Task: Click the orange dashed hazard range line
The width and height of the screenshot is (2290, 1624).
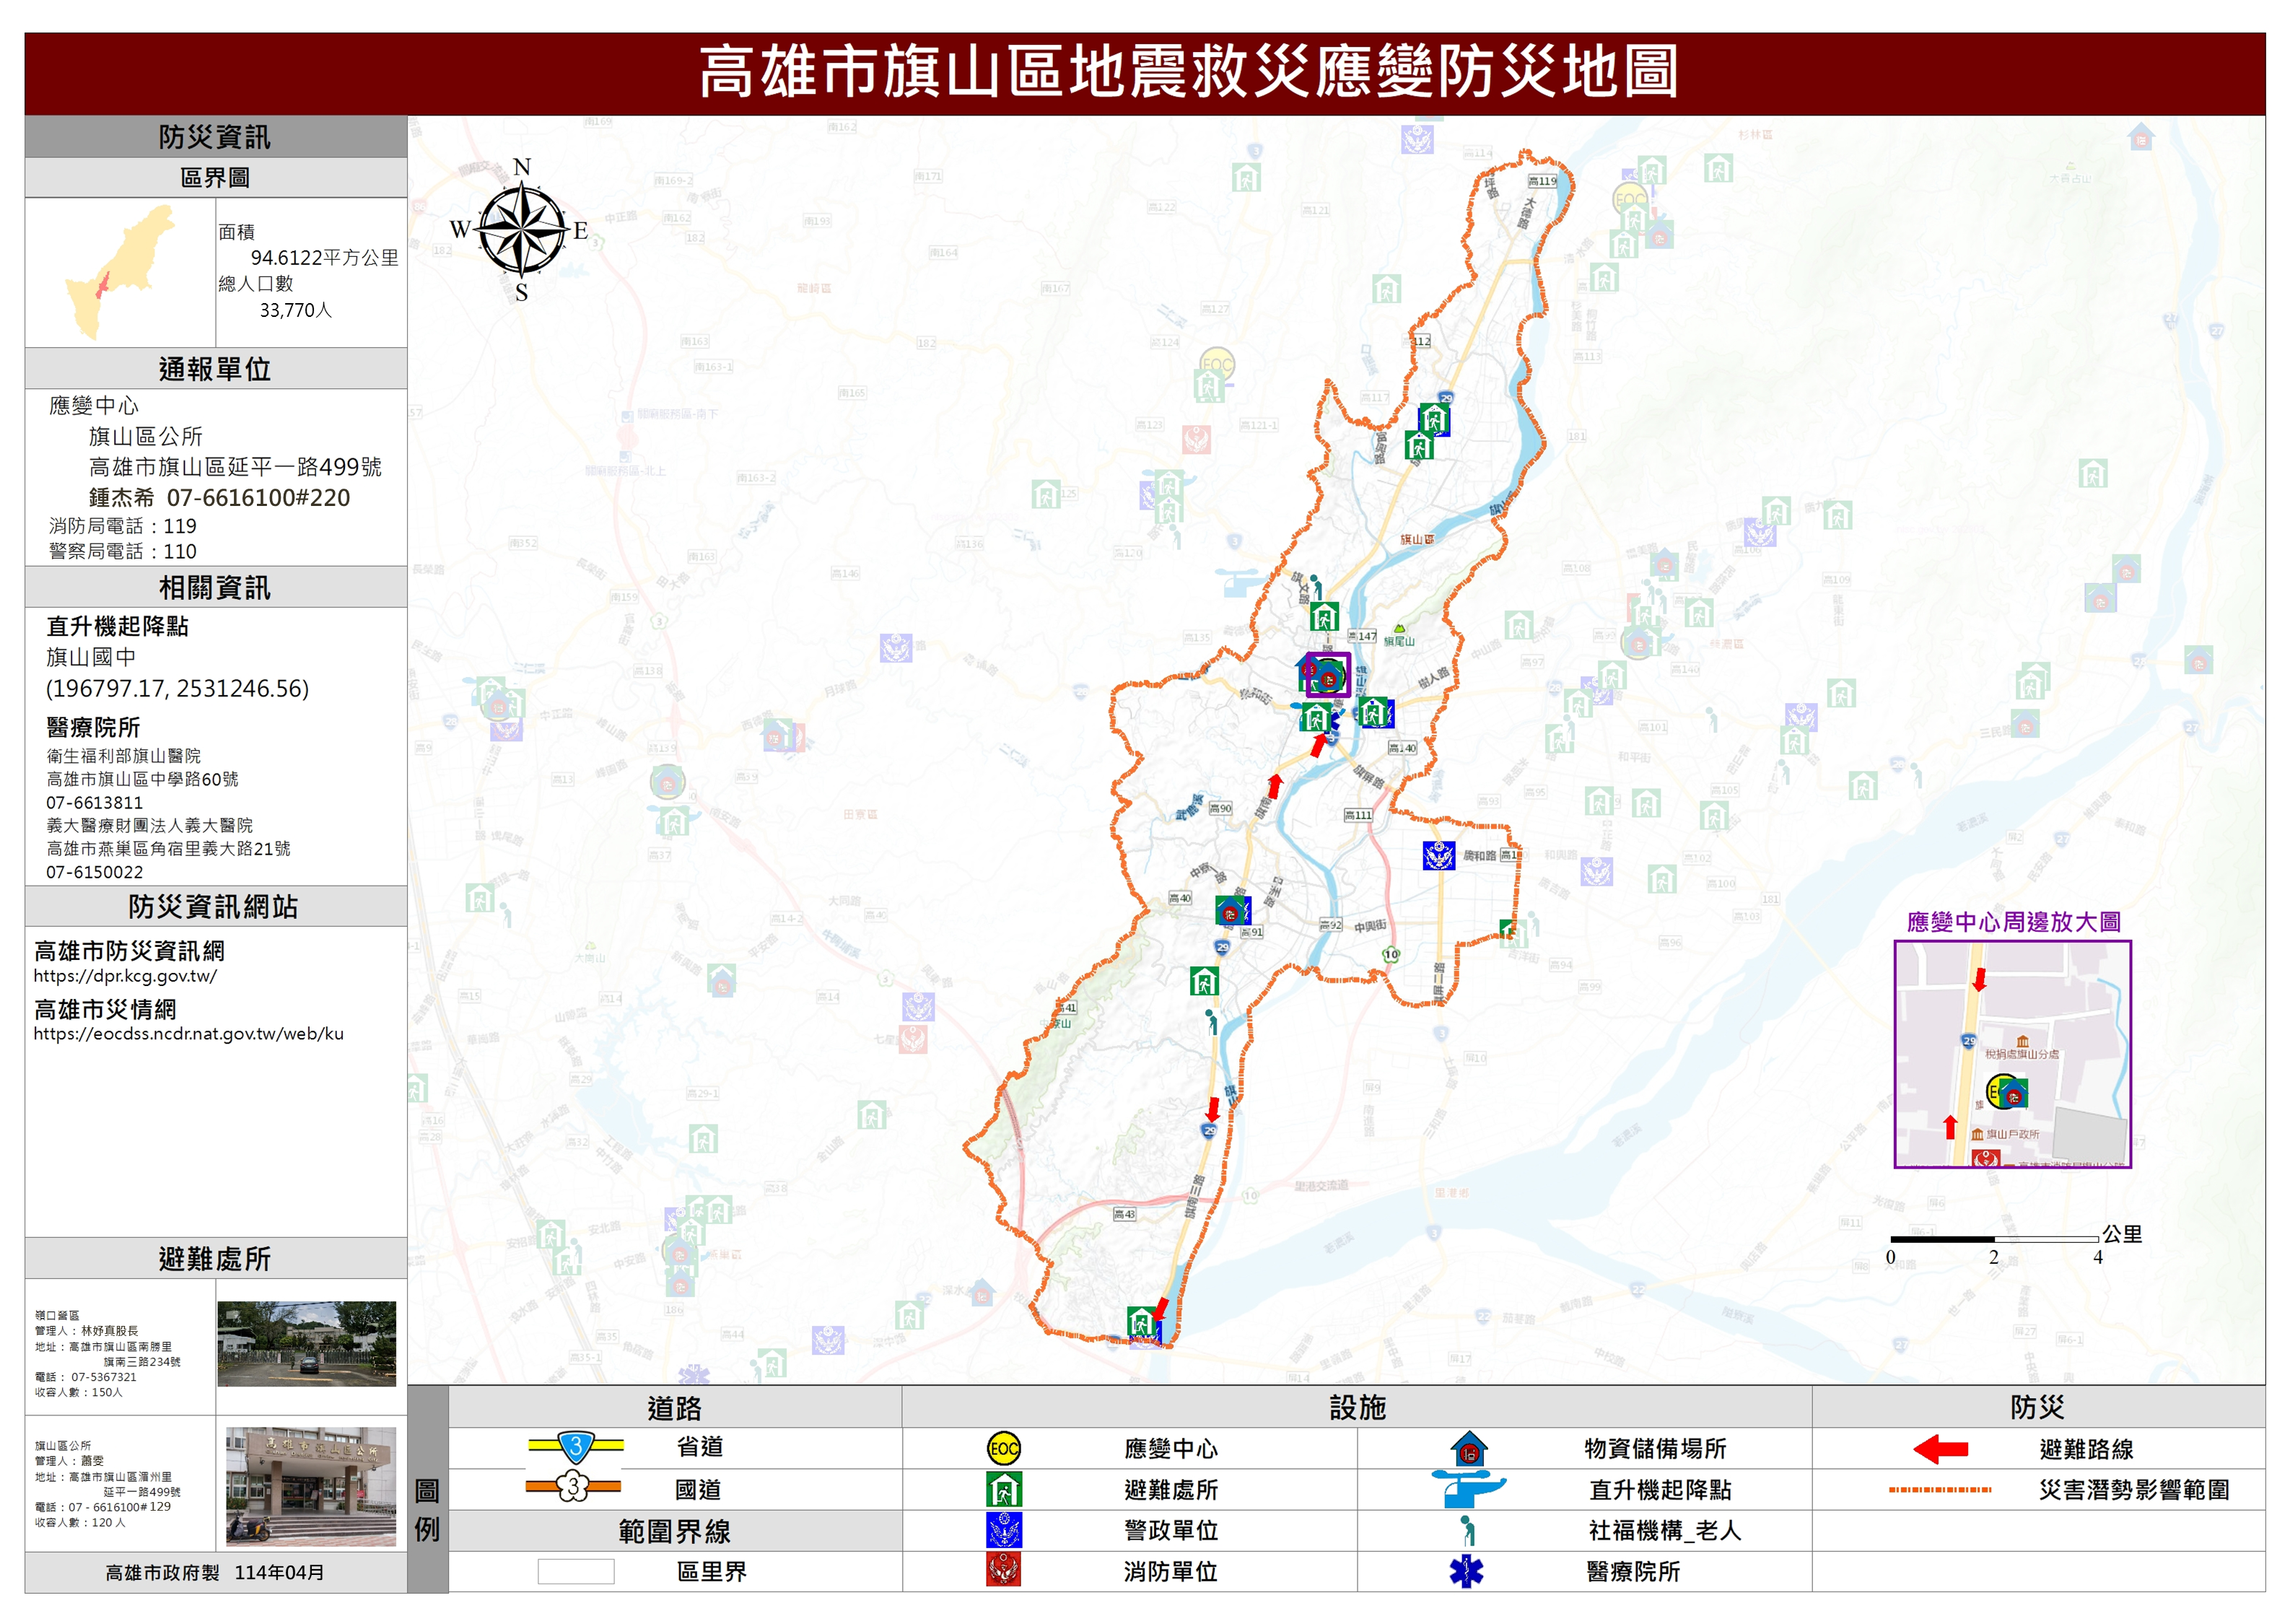Action: [1940, 1489]
